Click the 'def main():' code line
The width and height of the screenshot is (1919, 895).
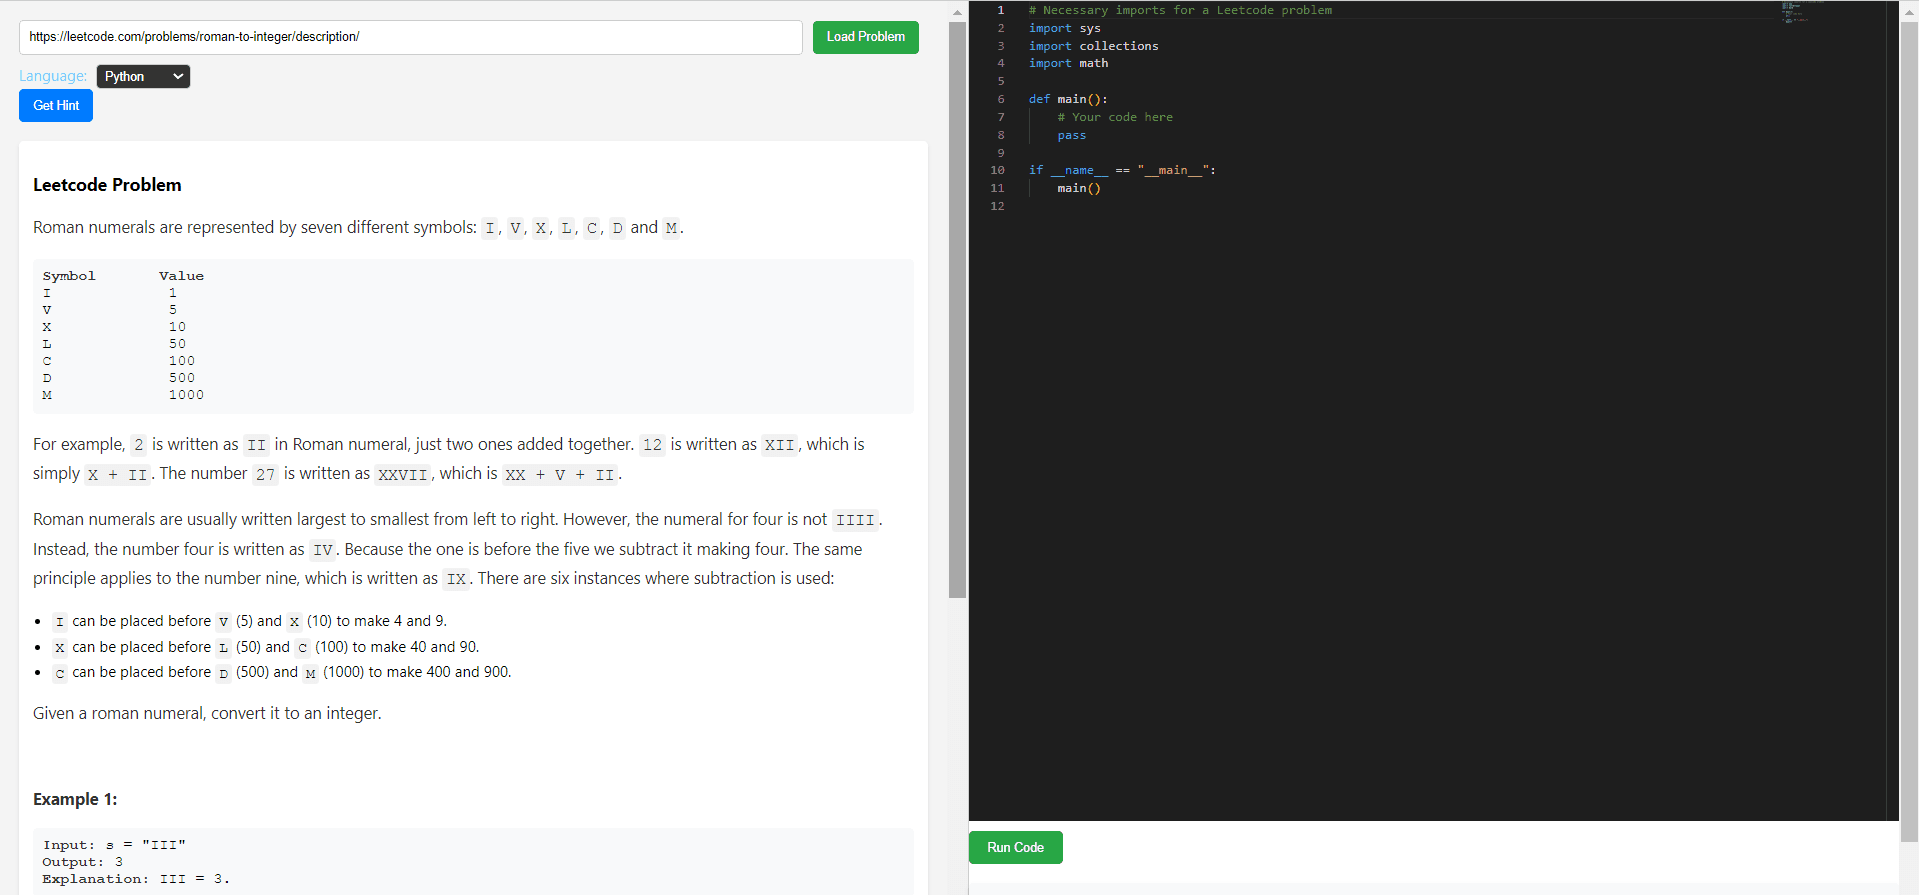pos(1068,99)
